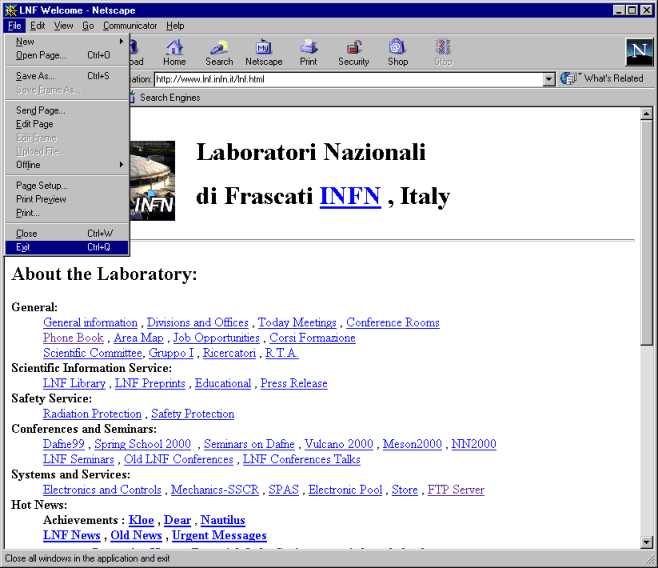
Task: Click the File menu title
Action: pos(14,26)
